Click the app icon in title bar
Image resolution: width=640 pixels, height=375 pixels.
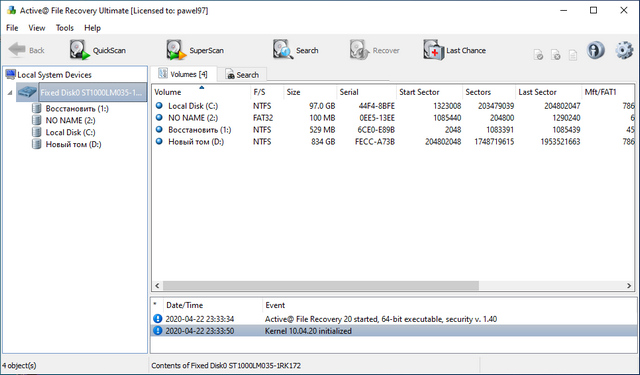[11, 10]
